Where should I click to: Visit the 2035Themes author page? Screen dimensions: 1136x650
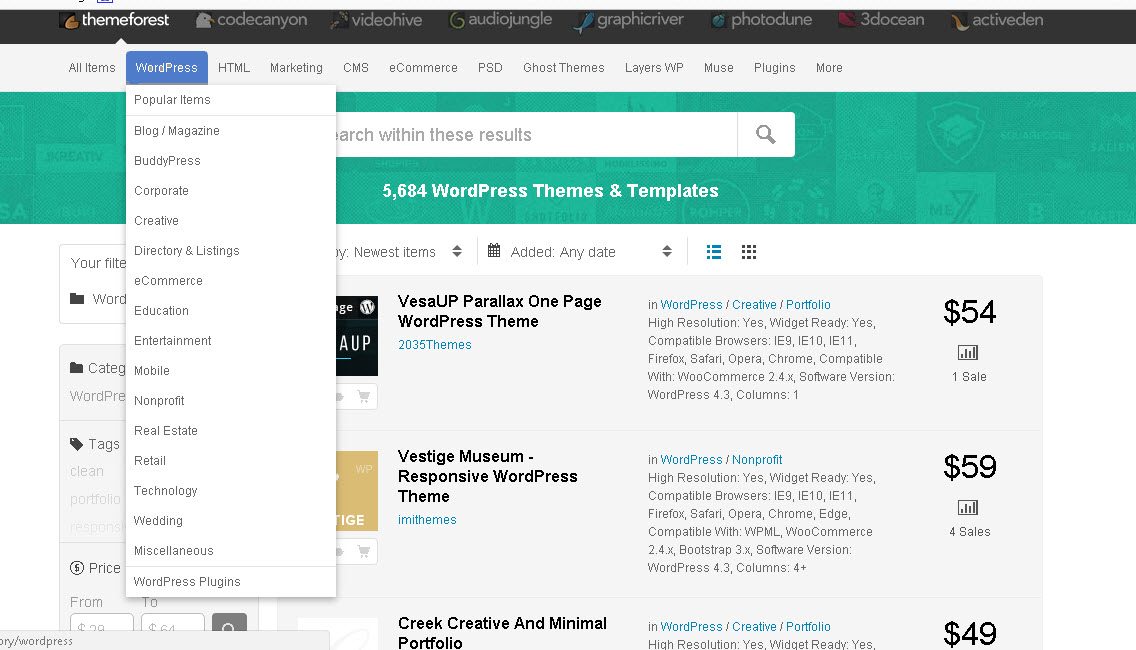tap(435, 345)
